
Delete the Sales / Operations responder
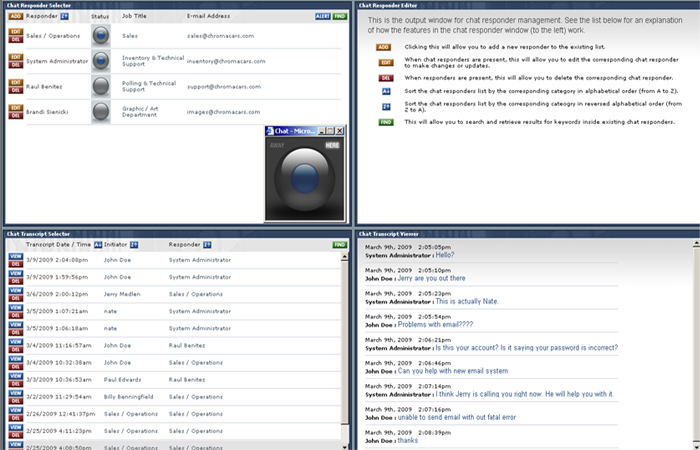(x=16, y=40)
